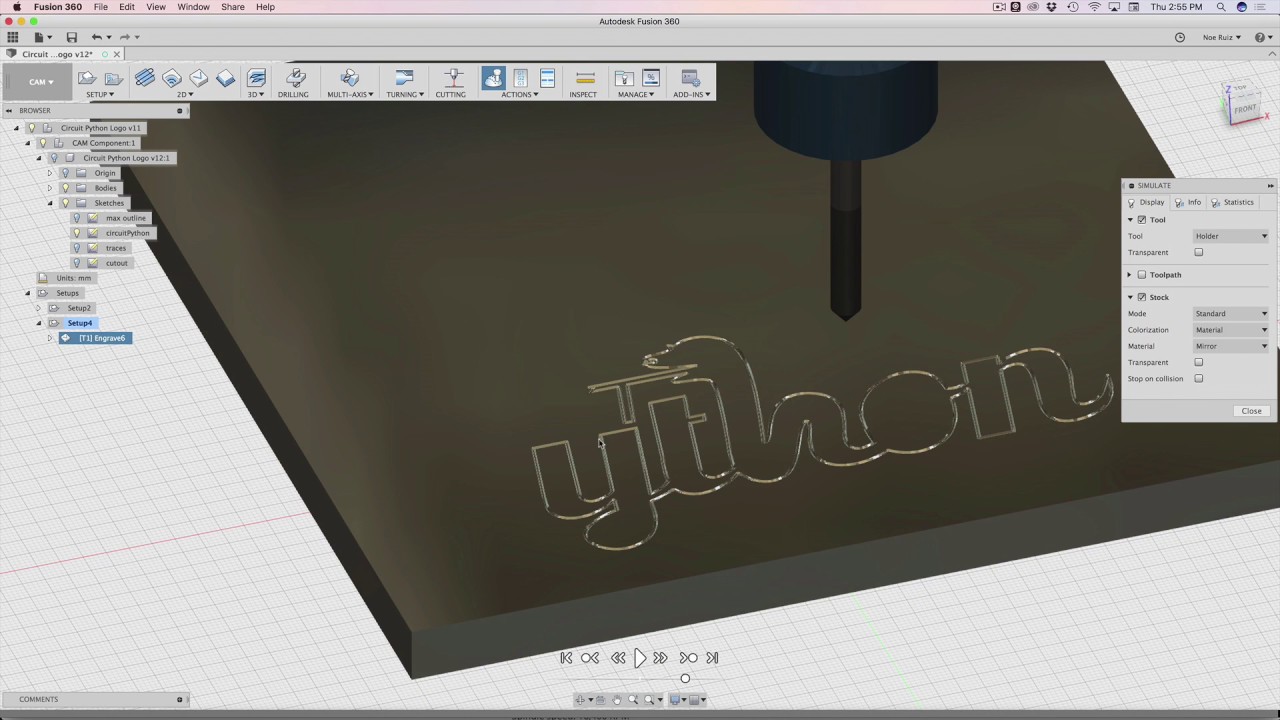The height and width of the screenshot is (720, 1280).
Task: Choose the 3D Adaptive Clearing icon
Action: pos(256,78)
